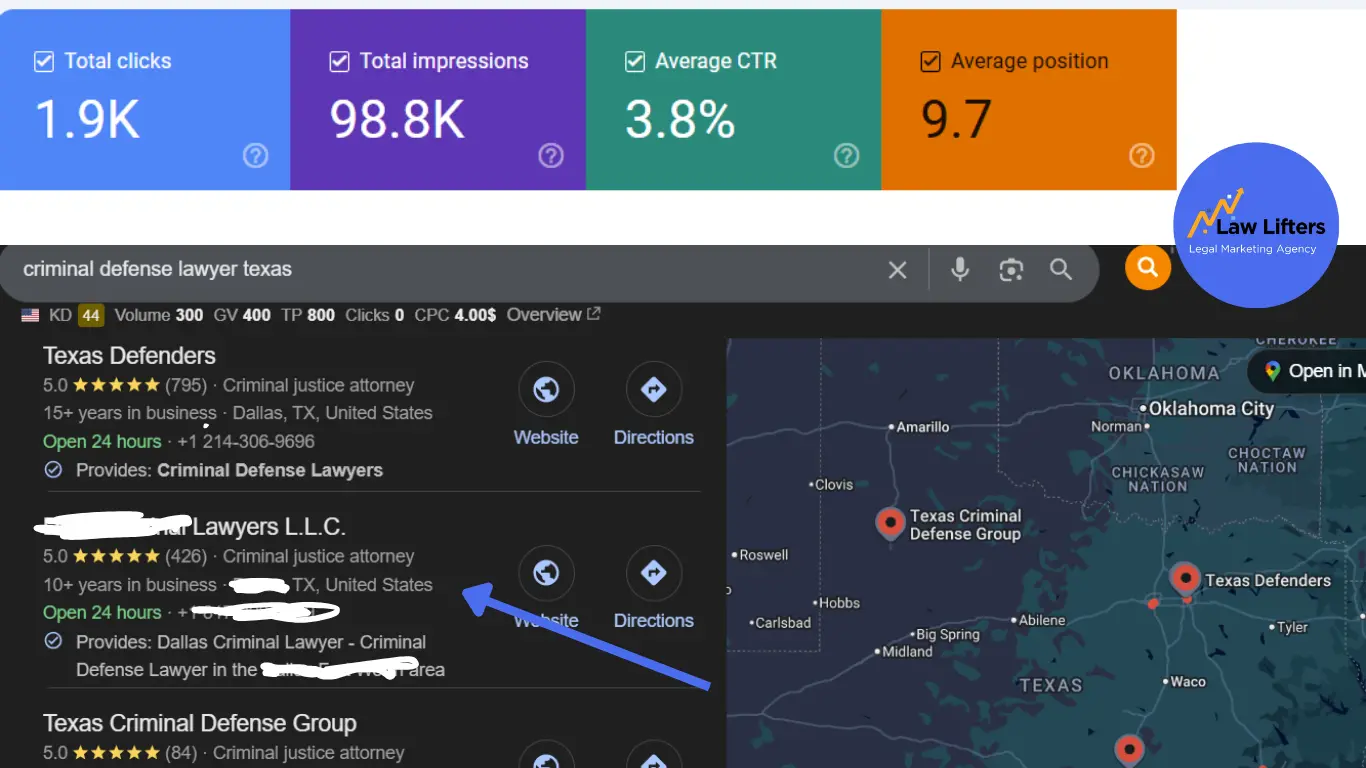The width and height of the screenshot is (1366, 768).
Task: Click the US flag icon in SEO bar
Action: coord(30,315)
